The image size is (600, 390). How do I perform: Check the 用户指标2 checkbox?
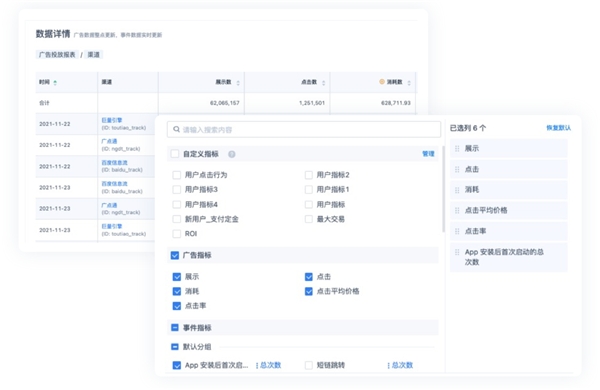click(309, 175)
